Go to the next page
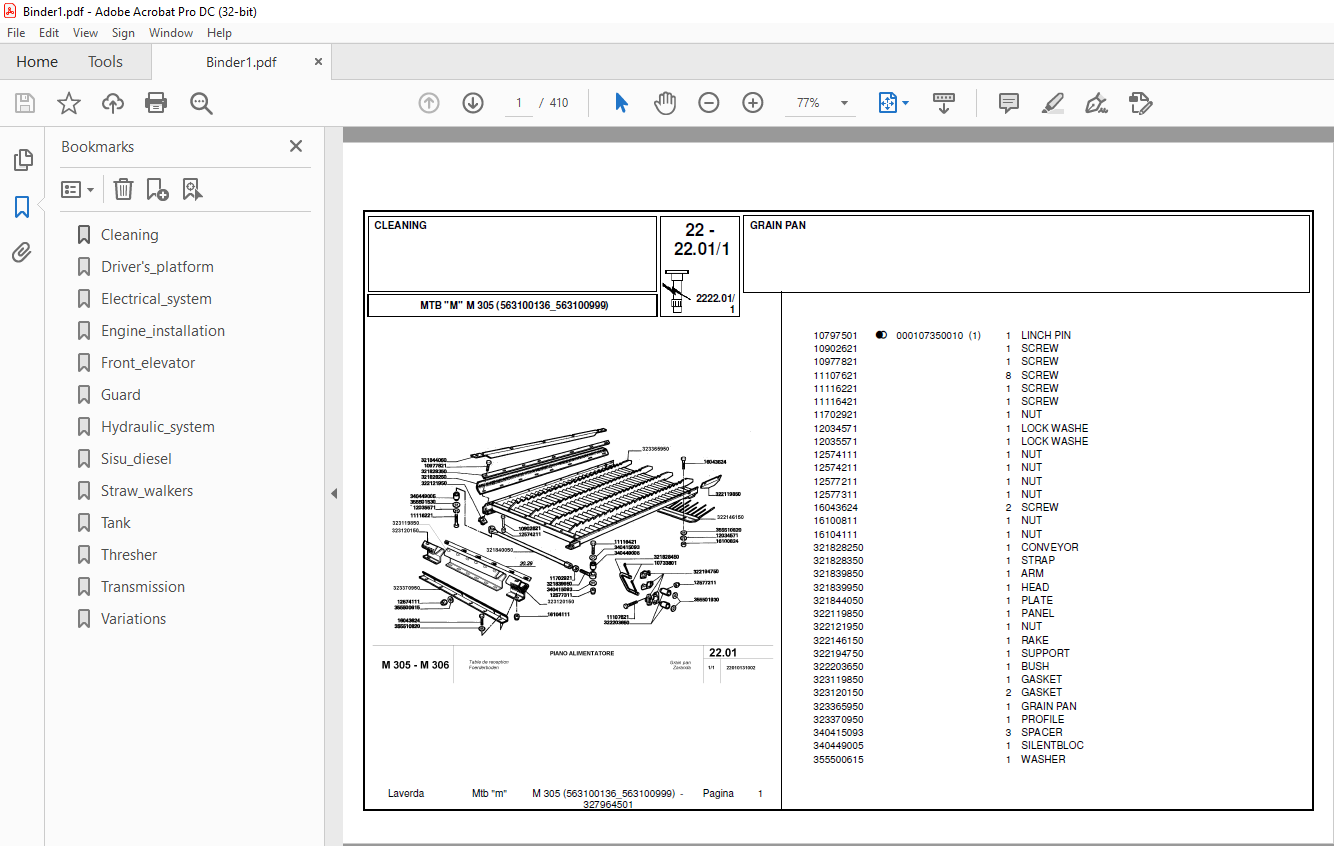The height and width of the screenshot is (846, 1334). pyautogui.click(x=473, y=103)
